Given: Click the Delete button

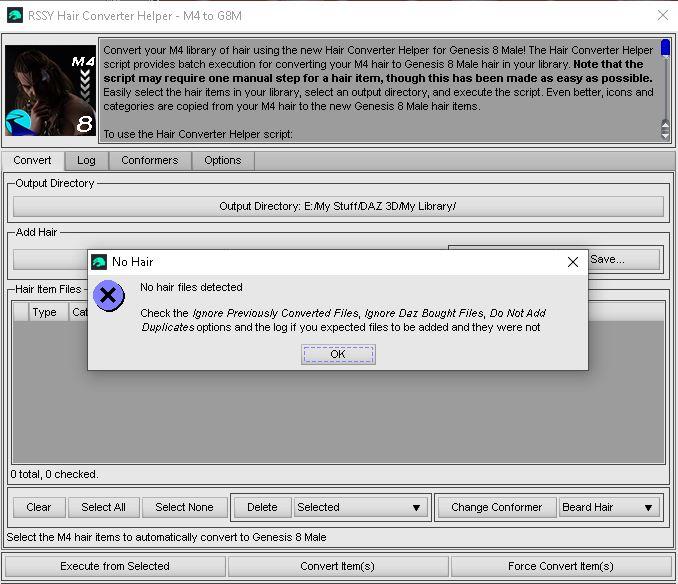Looking at the screenshot, I should click(262, 507).
